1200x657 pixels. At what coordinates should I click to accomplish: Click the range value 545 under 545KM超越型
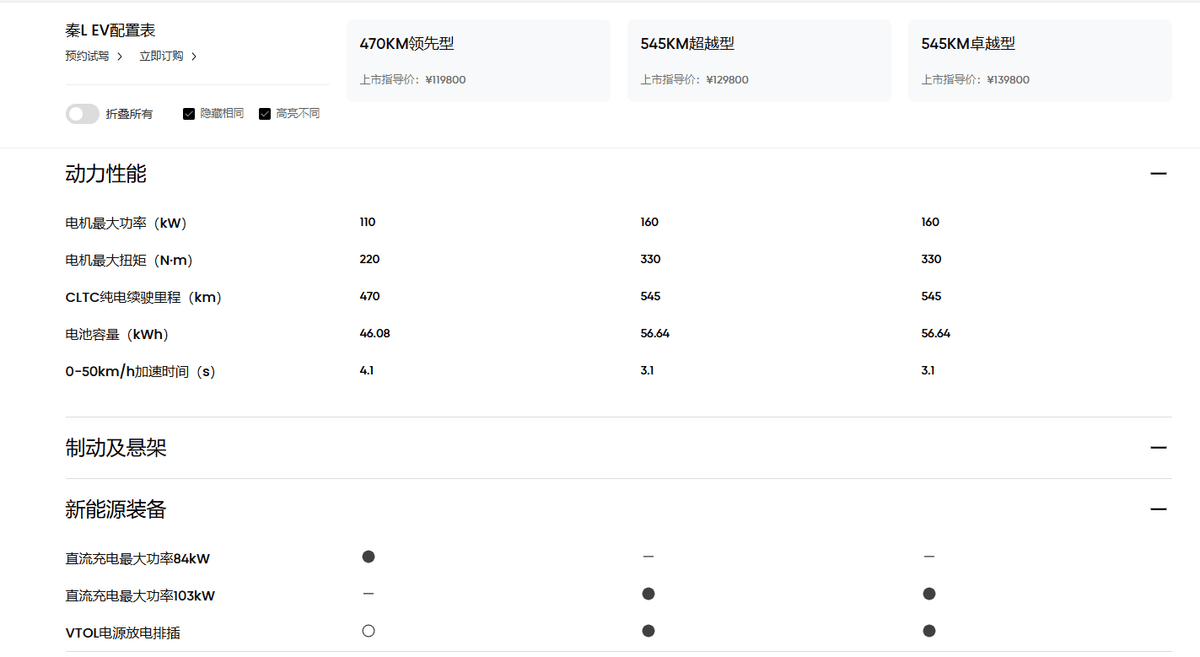pyautogui.click(x=651, y=296)
